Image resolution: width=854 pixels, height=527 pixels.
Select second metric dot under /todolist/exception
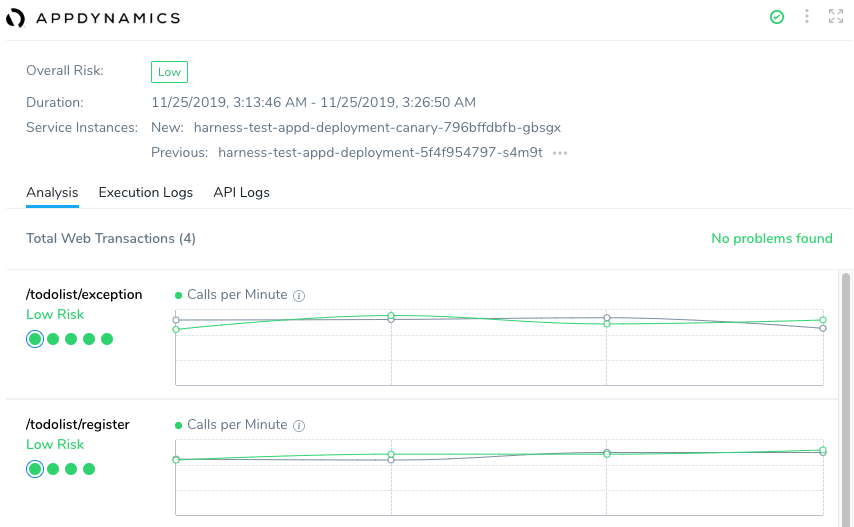pos(53,339)
